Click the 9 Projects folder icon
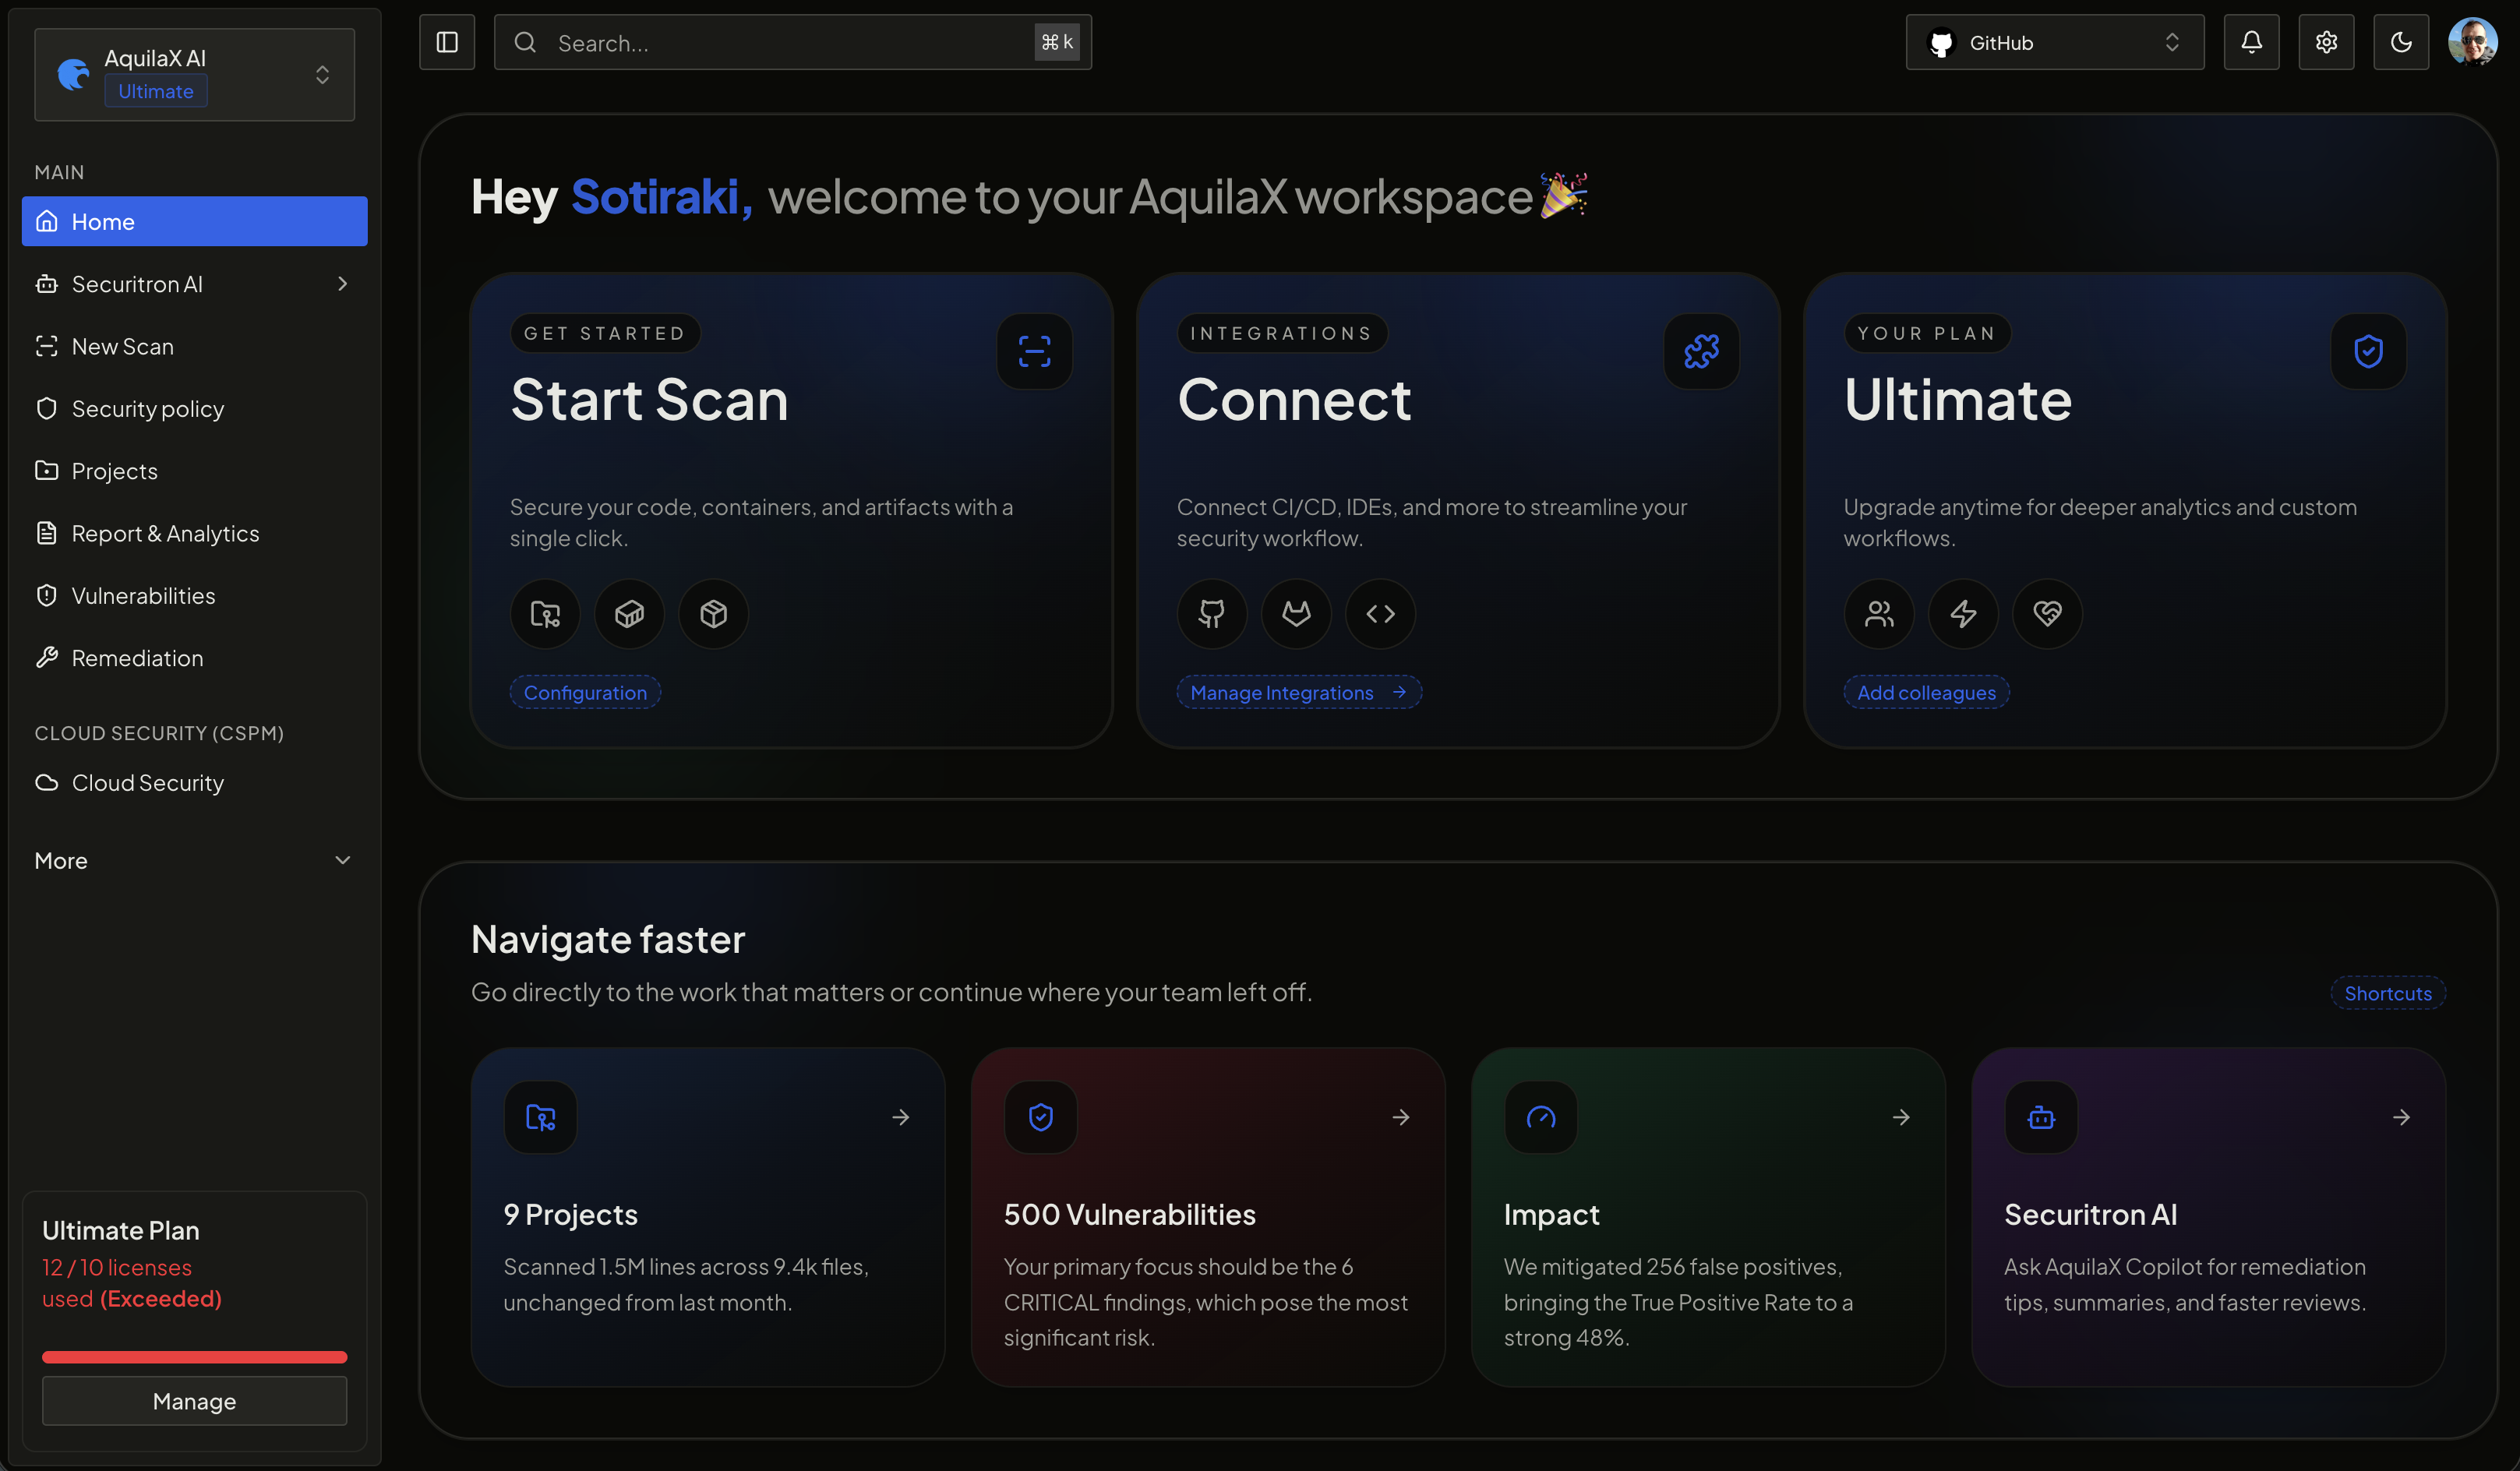 point(541,1117)
